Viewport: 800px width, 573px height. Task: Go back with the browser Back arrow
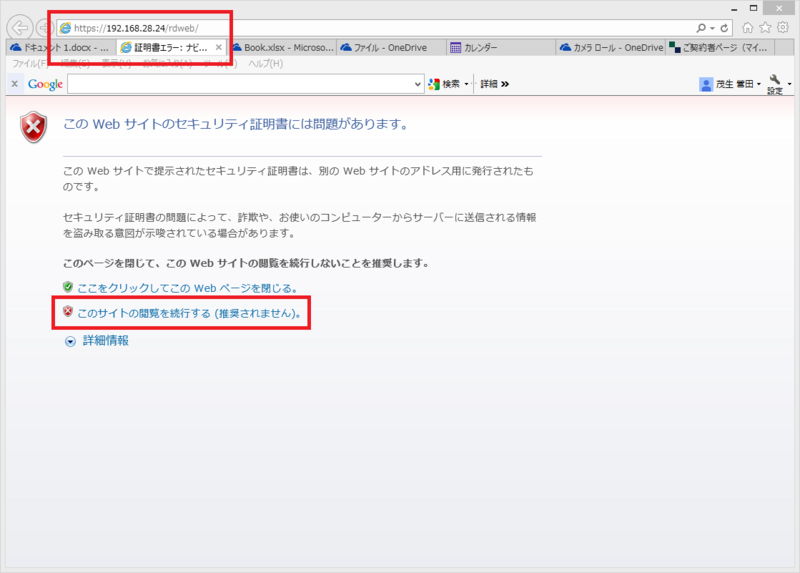(x=20, y=28)
